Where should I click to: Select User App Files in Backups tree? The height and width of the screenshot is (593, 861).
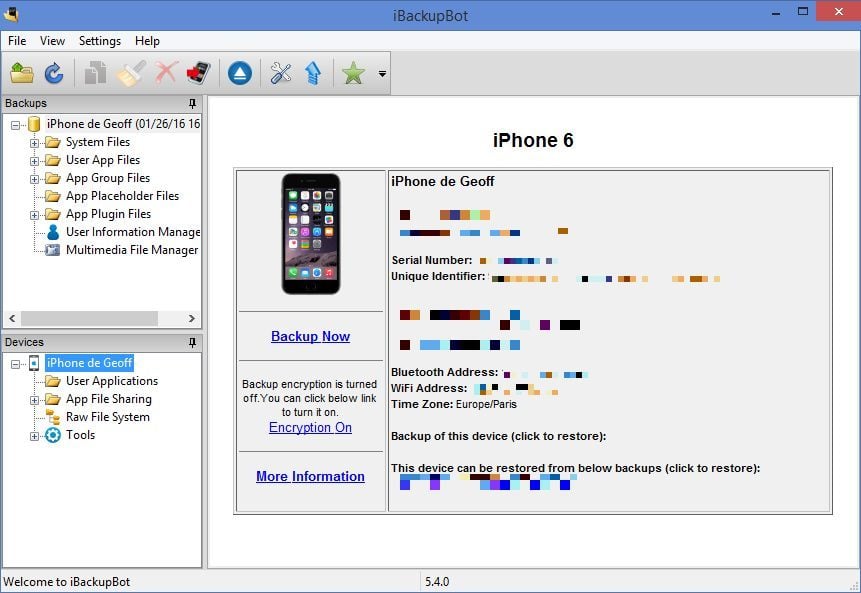point(103,160)
